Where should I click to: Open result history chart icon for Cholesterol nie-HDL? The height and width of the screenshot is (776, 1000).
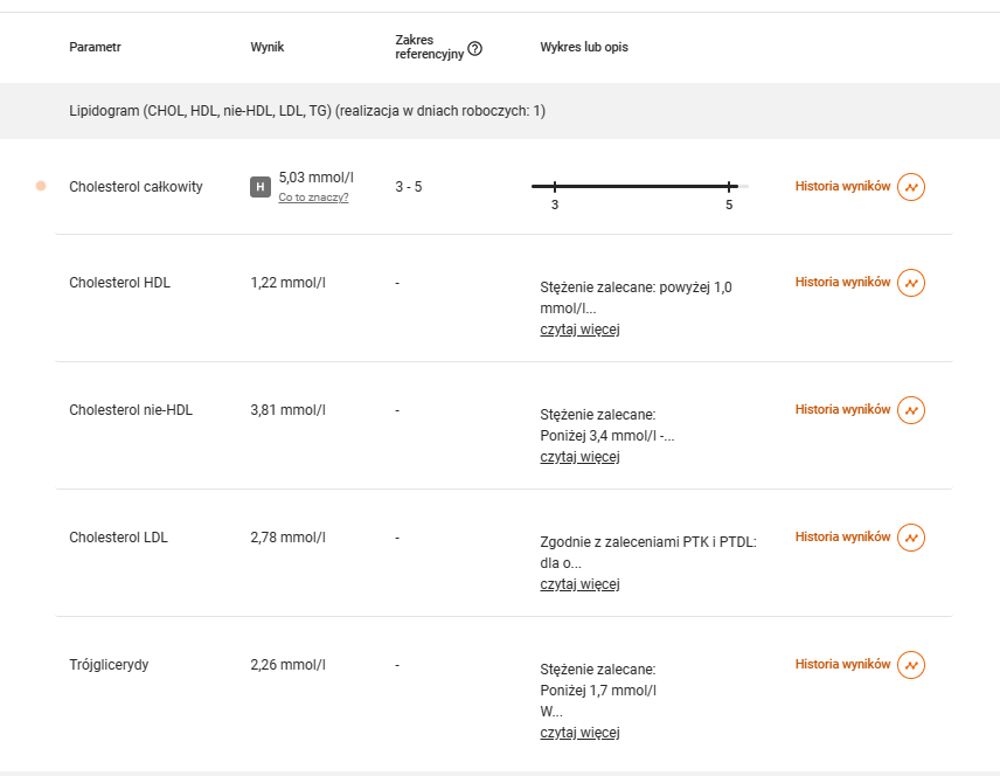[x=911, y=410]
